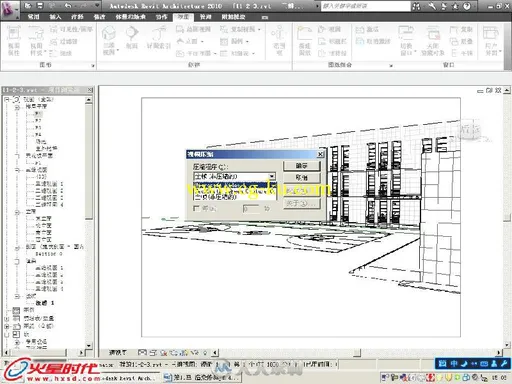Toggle the key frame checkbox in compression dialog
Image resolution: width=512 pixels, height=384 pixels.
[x=196, y=208]
